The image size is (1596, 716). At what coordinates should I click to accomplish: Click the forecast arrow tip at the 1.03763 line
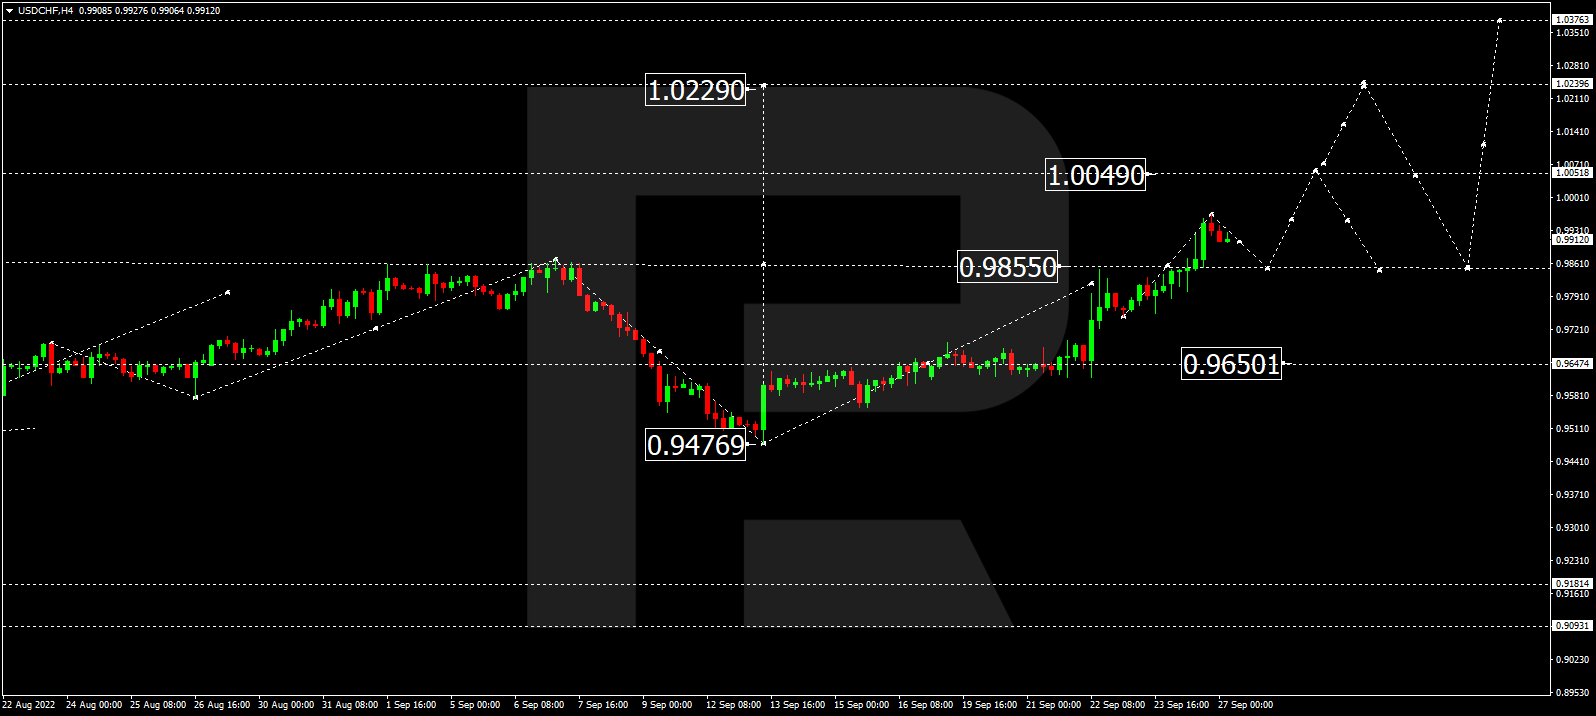[x=1499, y=20]
